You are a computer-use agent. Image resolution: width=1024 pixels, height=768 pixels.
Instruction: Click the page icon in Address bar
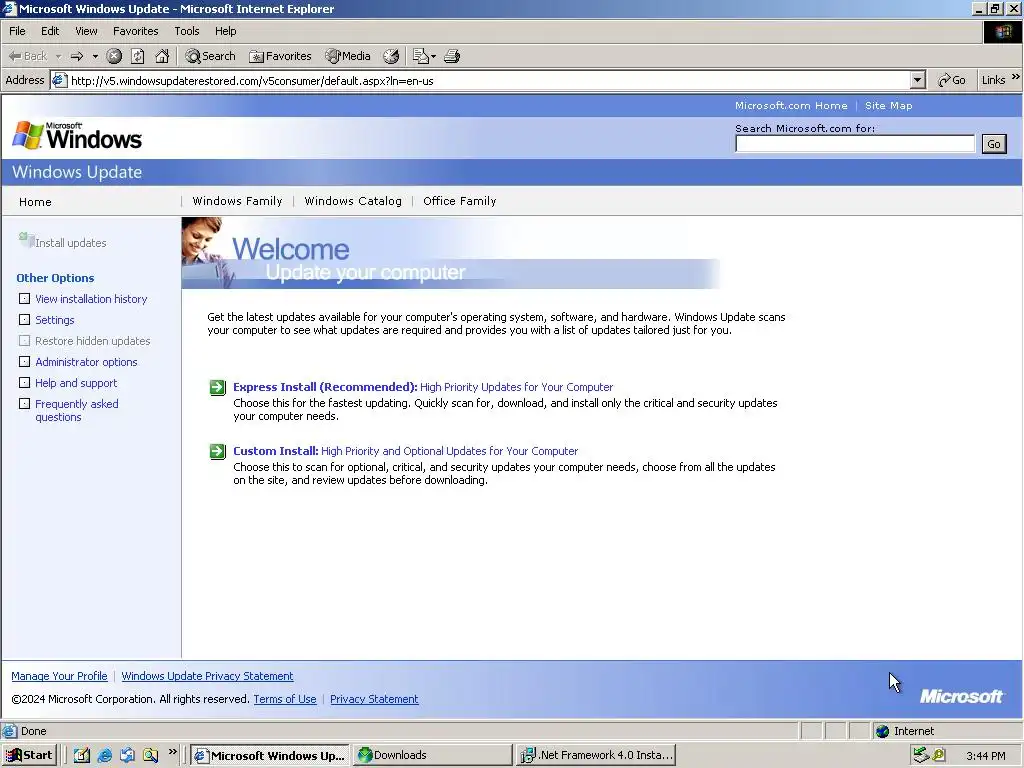click(59, 80)
